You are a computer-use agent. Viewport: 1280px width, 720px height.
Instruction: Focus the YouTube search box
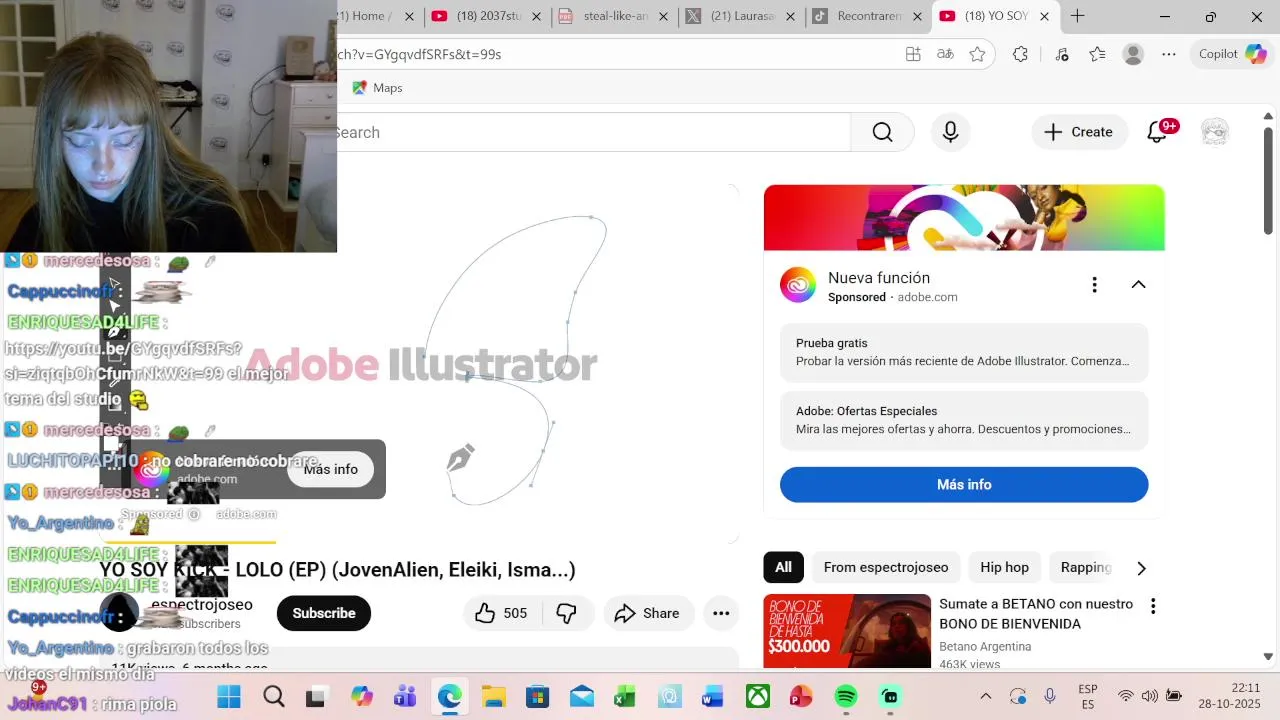point(593,132)
